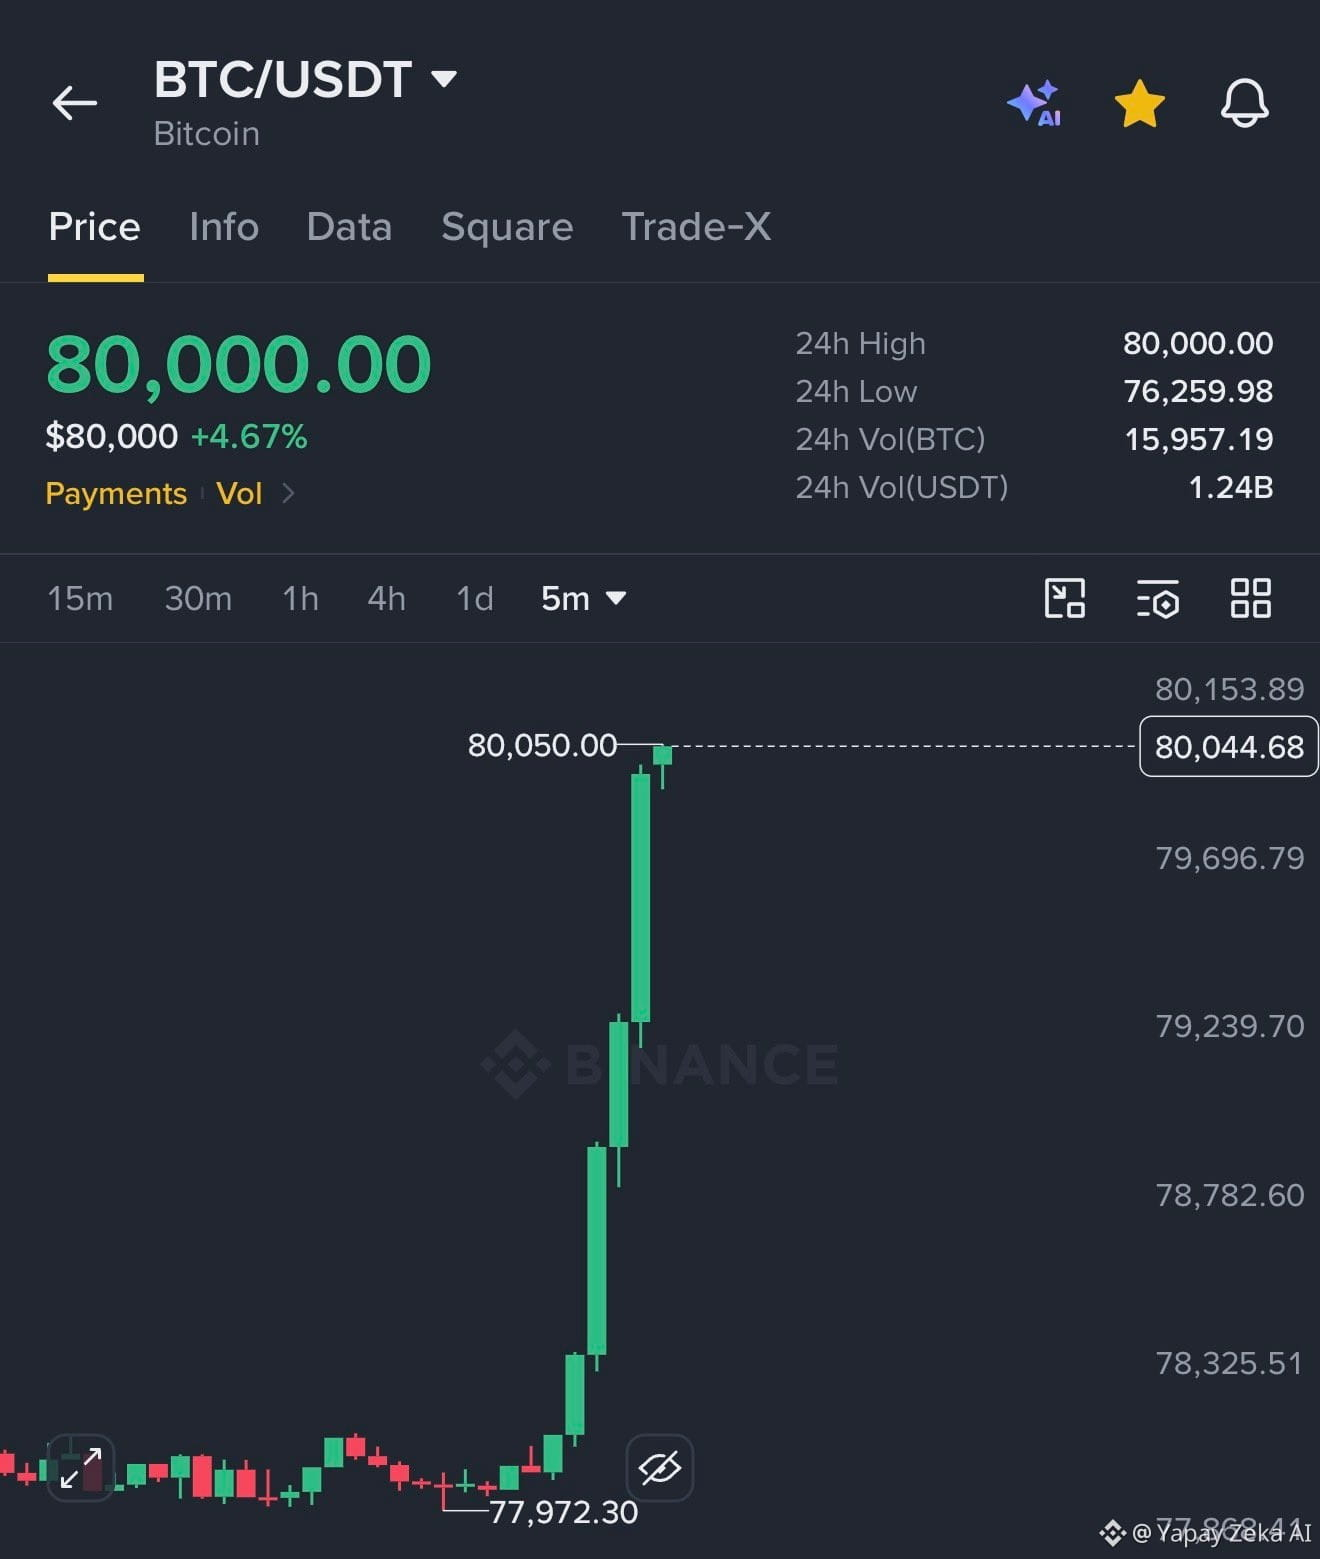1320x1559 pixels.
Task: Toggle the yellow favorite star
Action: 1140,104
